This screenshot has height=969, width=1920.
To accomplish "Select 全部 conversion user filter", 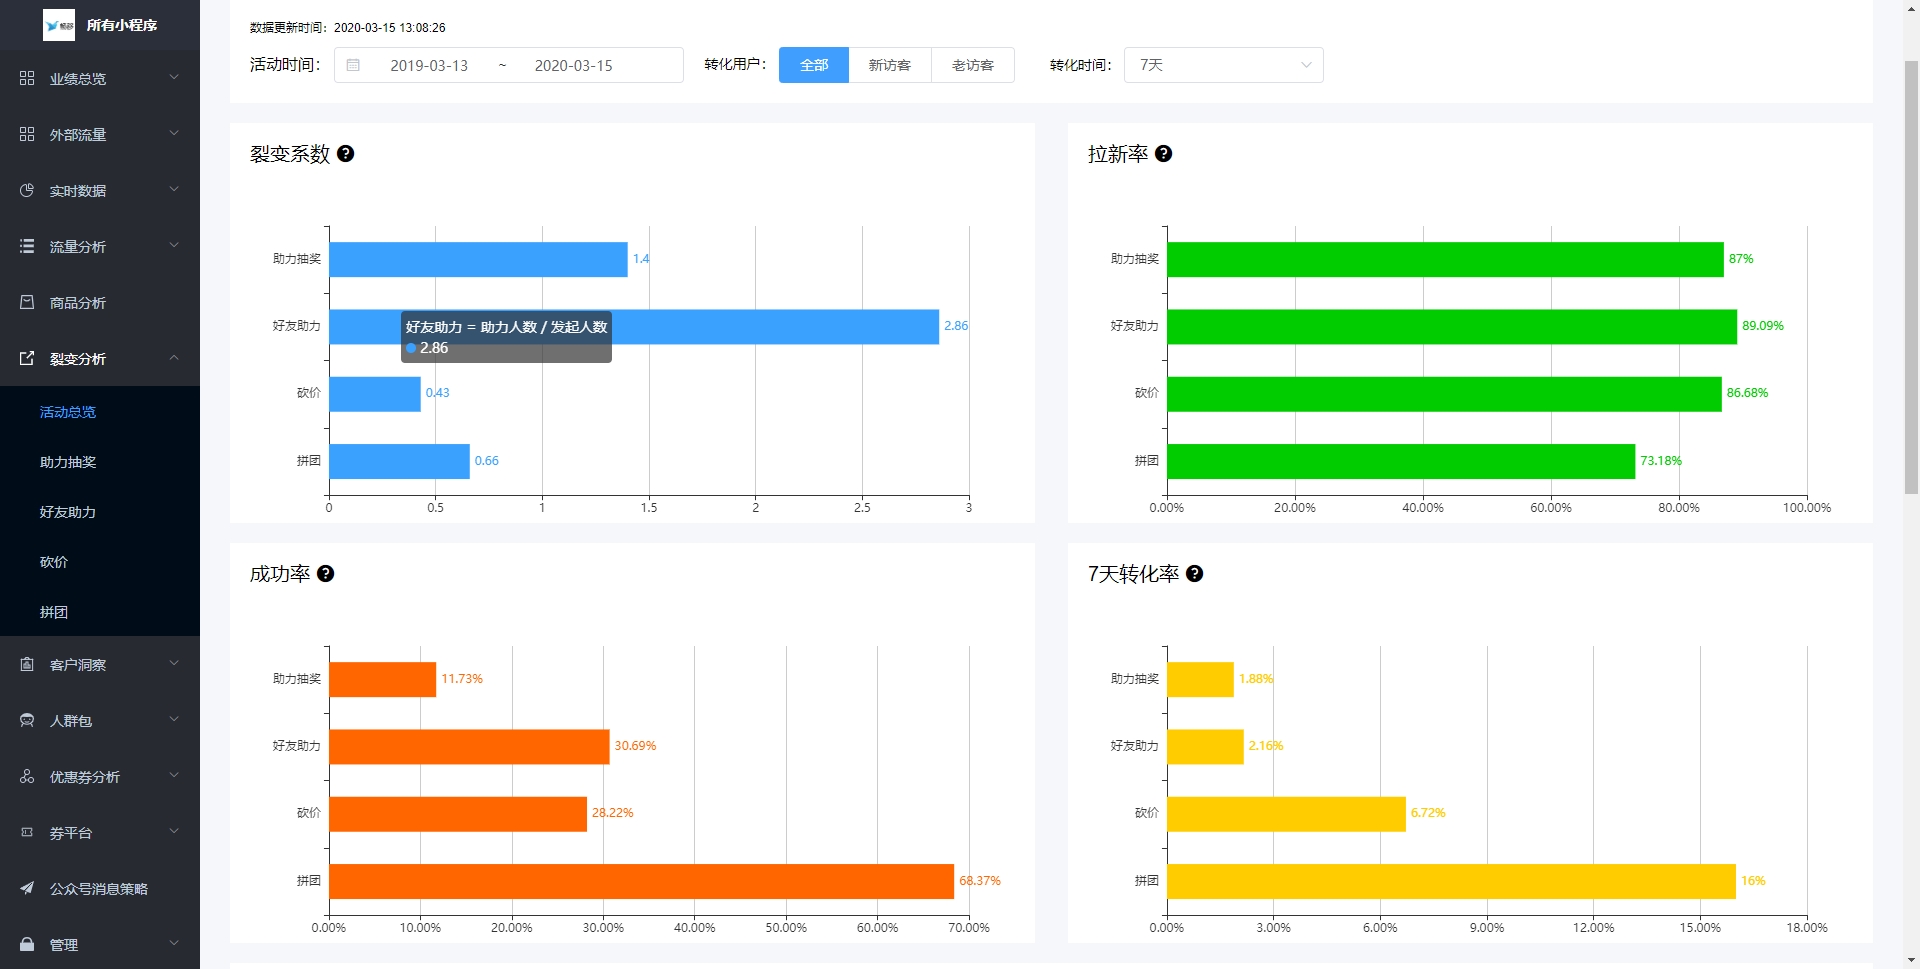I will pyautogui.click(x=814, y=65).
